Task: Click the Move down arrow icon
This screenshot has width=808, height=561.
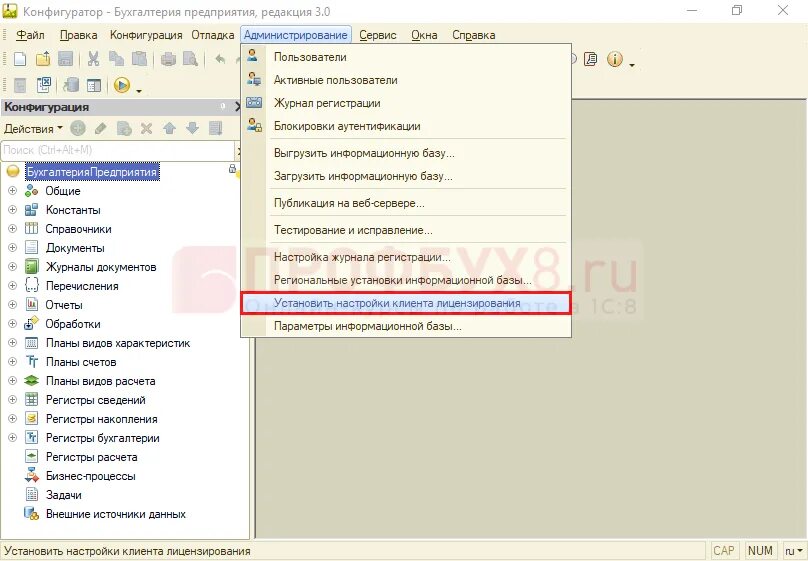Action: tap(192, 128)
